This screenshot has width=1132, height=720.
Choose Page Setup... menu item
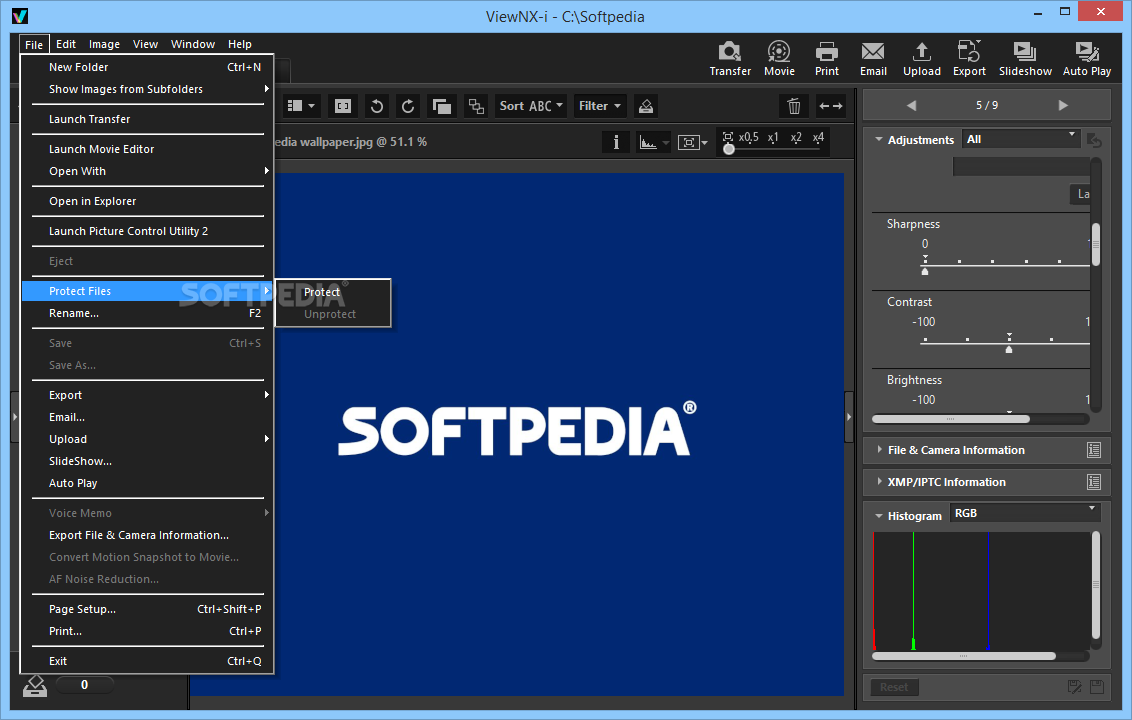(x=147, y=610)
